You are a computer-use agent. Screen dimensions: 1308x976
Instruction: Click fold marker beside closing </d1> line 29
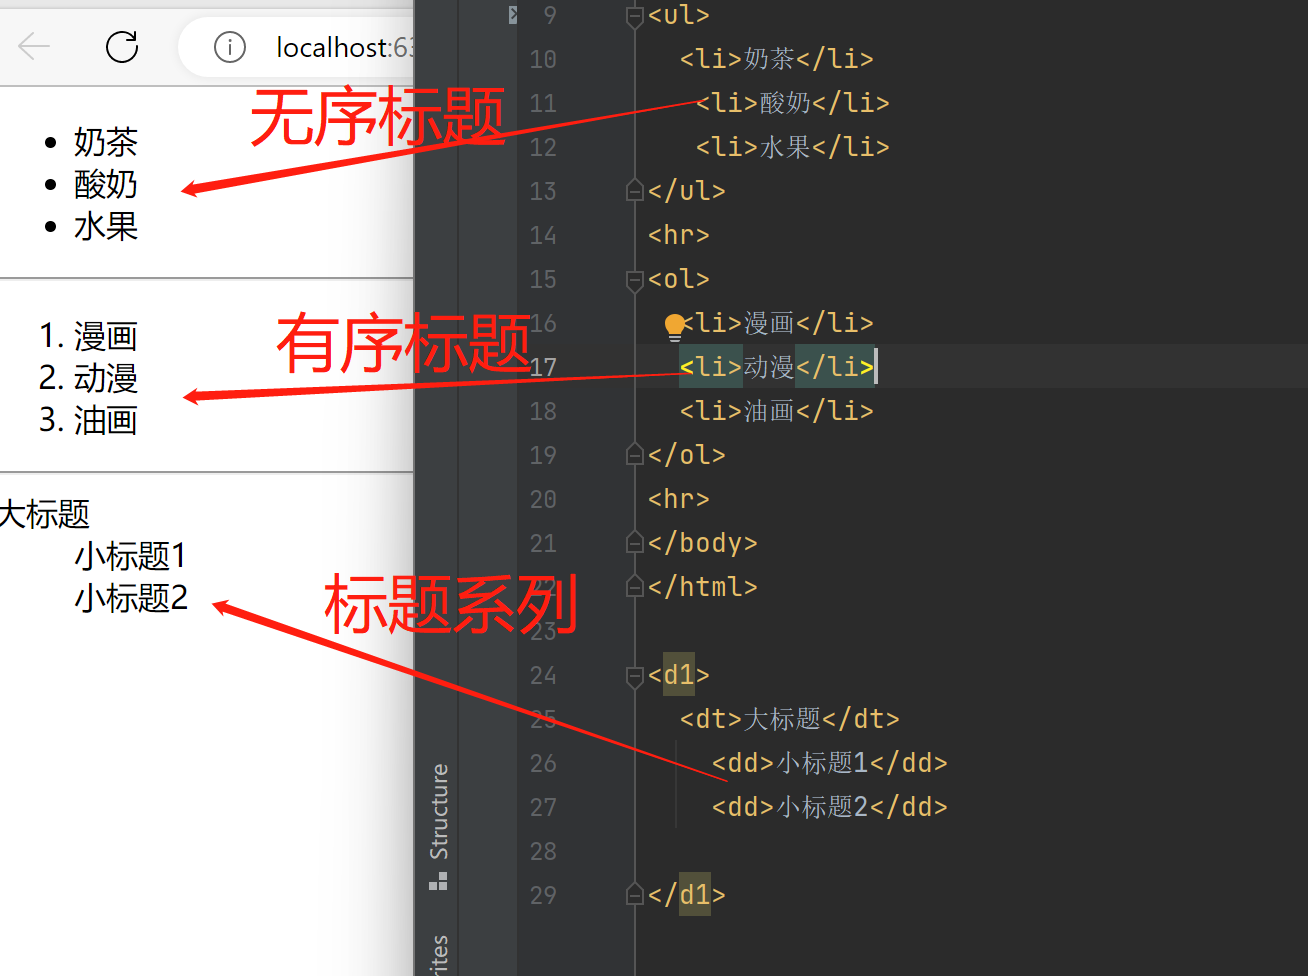tap(634, 894)
